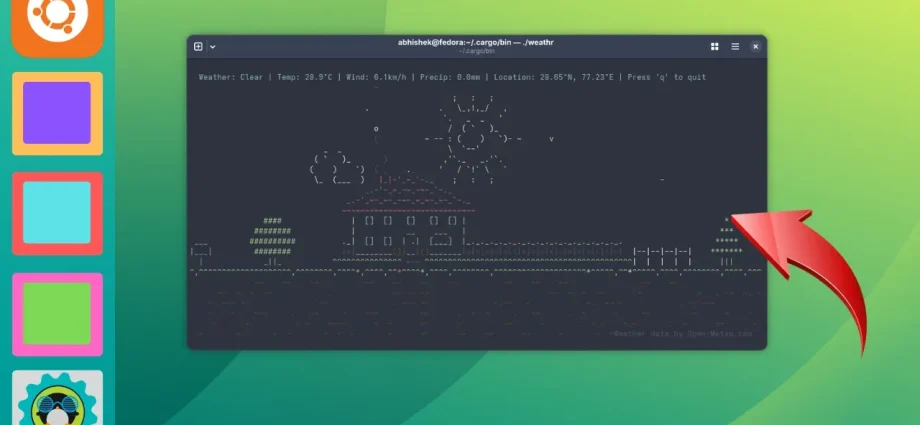Select the 'Weather: Clear' status text
This screenshot has height=425, width=920.
231,77
